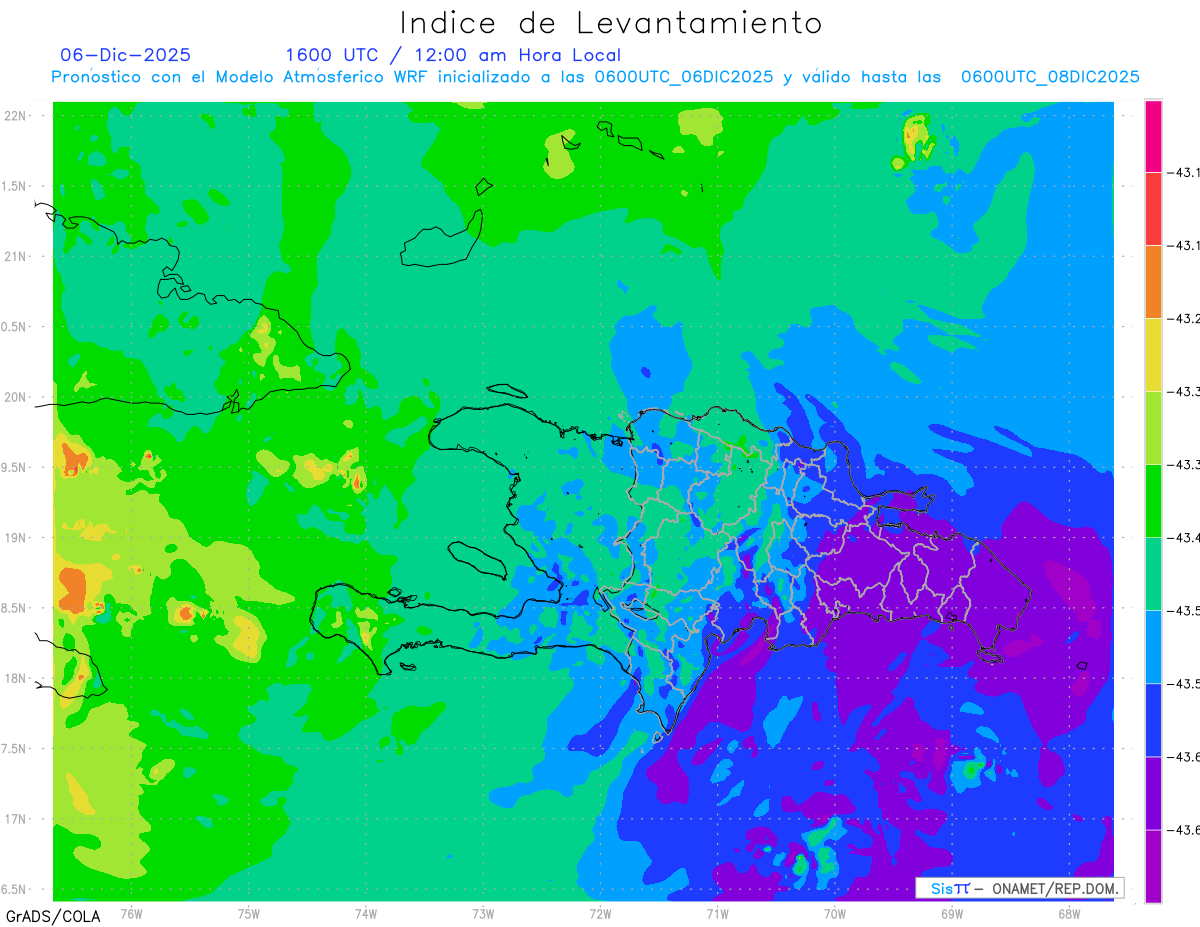
Task: Click the '19N' latitude label
Action: pyautogui.click(x=14, y=538)
